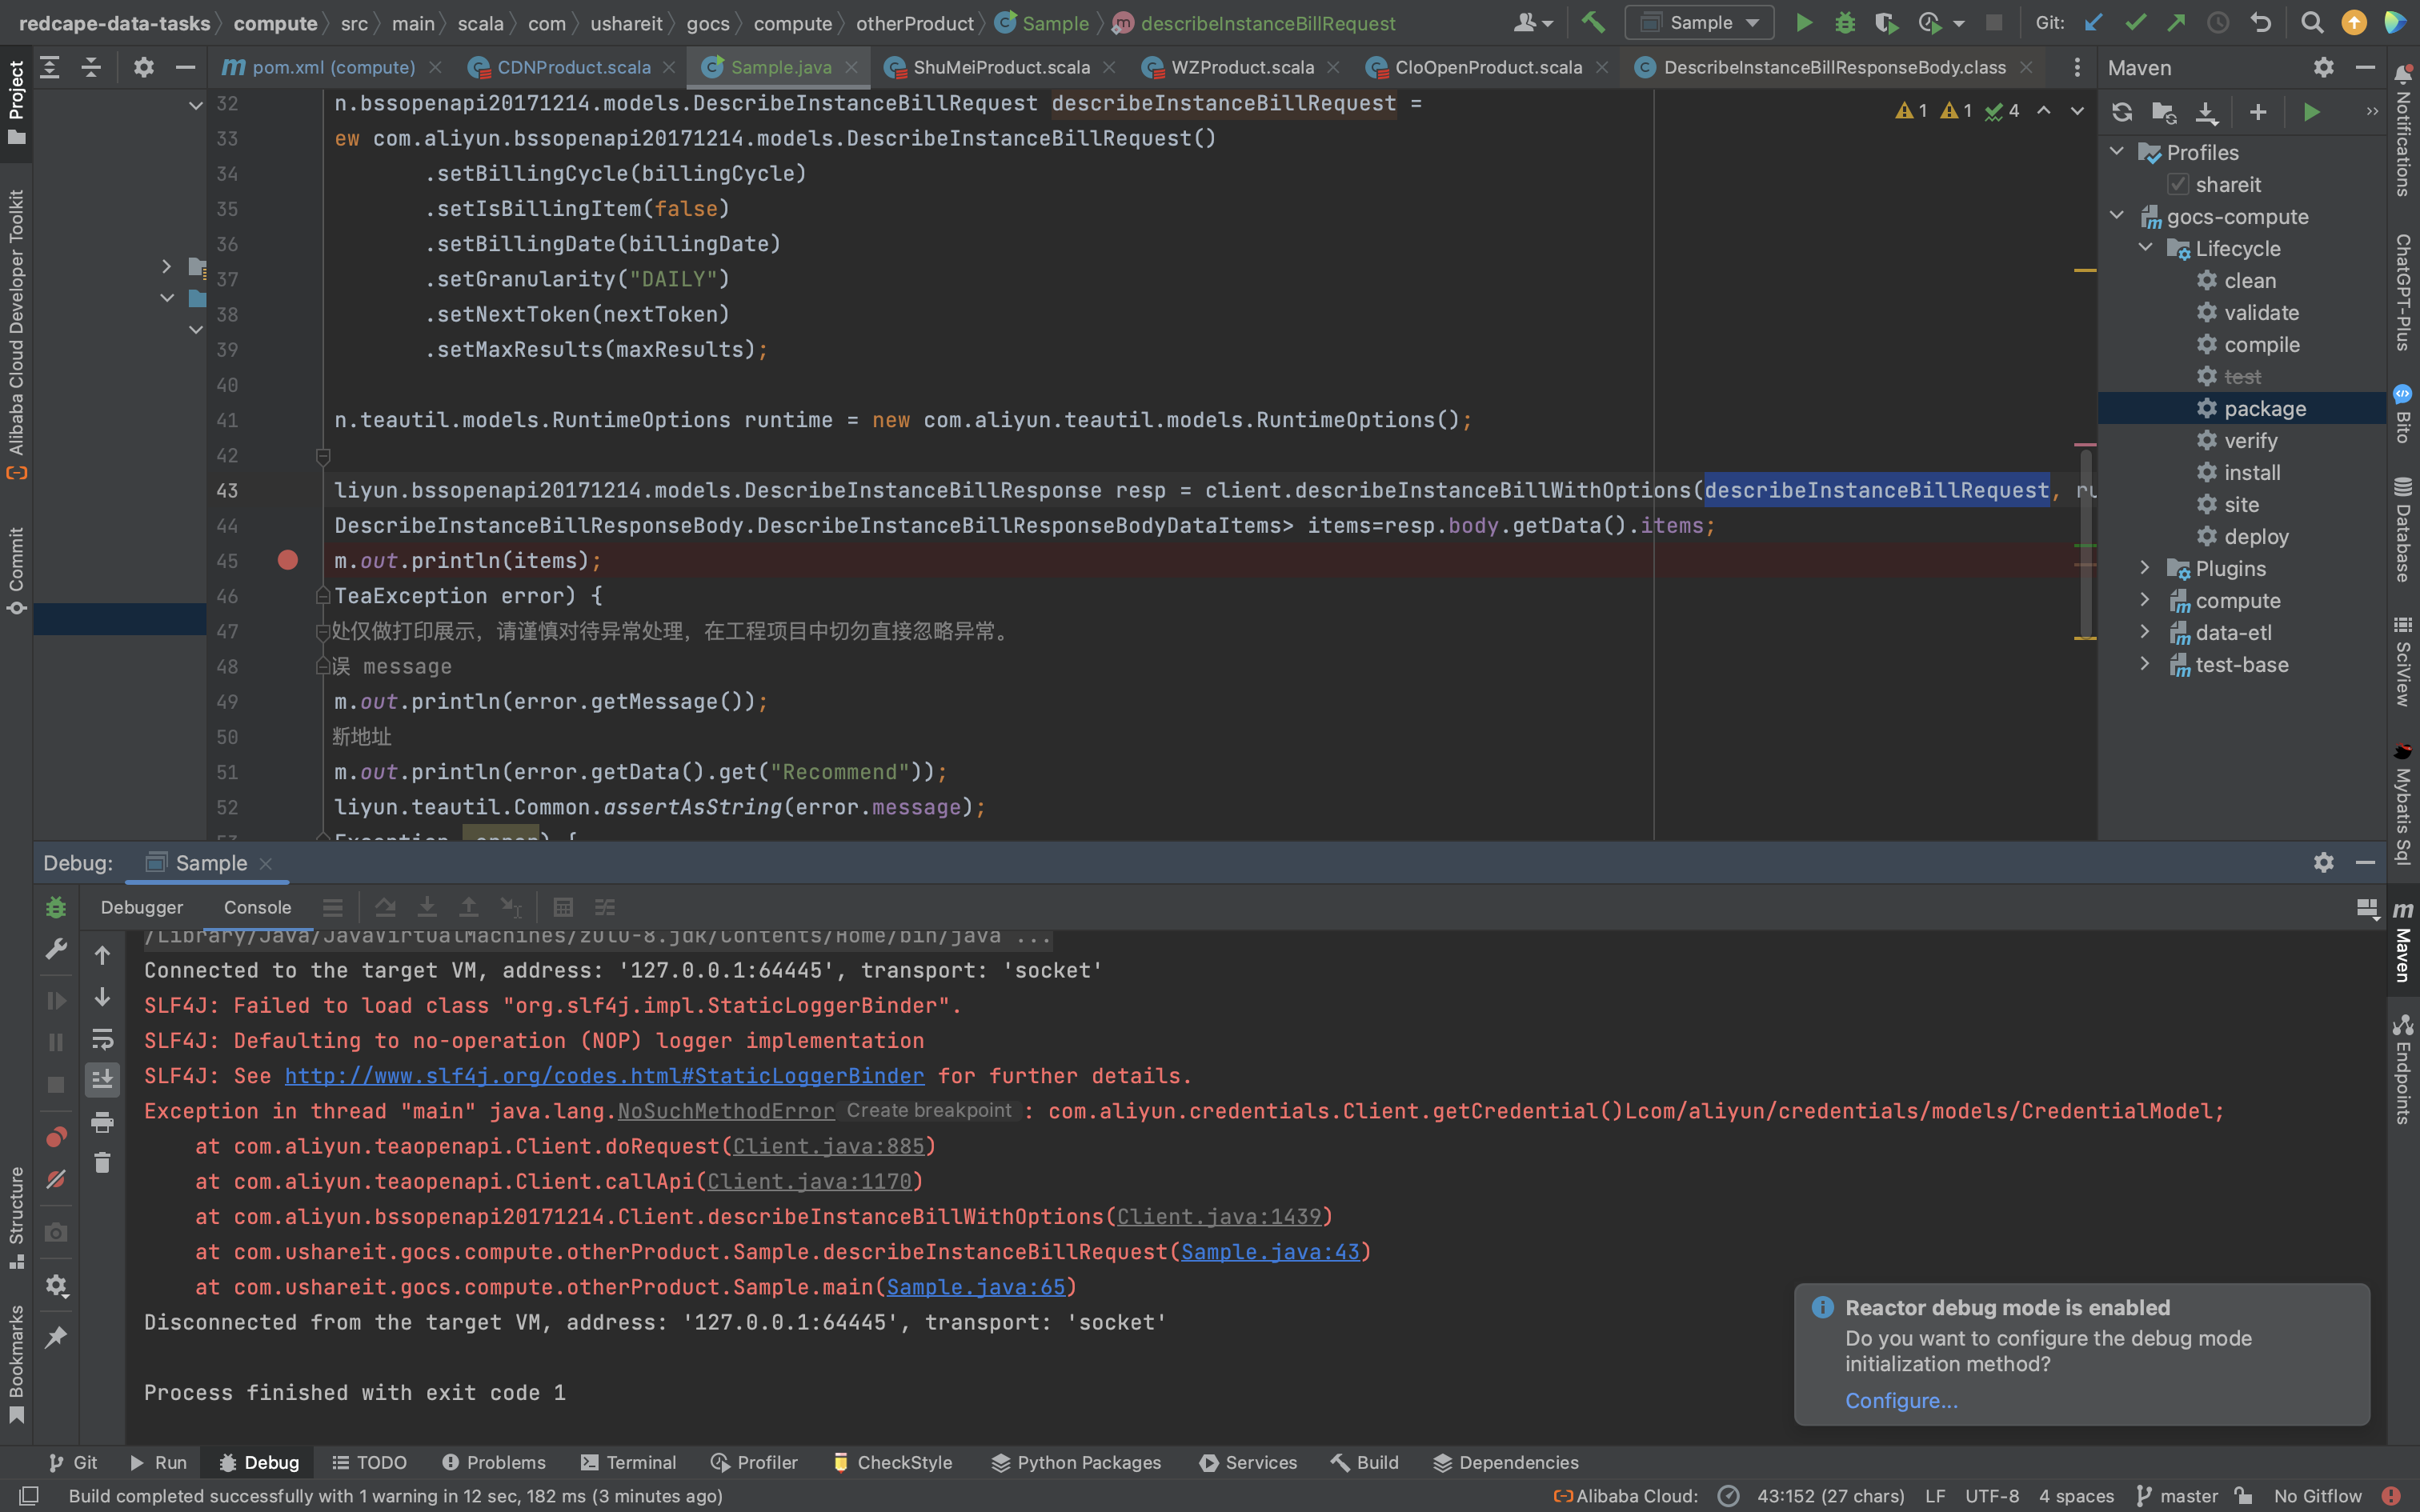The height and width of the screenshot is (1512, 2420).
Task: Click UTF-8 encoding in status bar
Action: pos(1991,1496)
